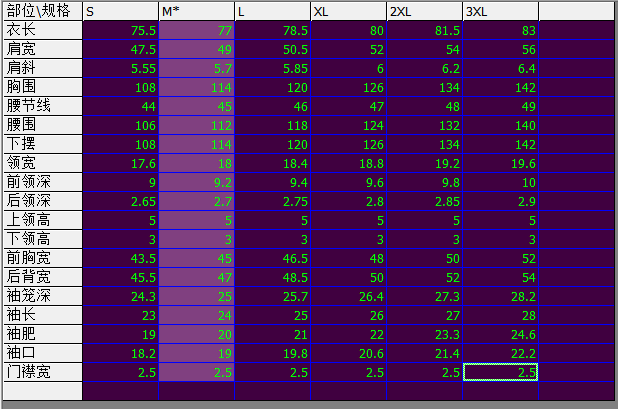Click 下摆 L cell value 120

coord(273,144)
